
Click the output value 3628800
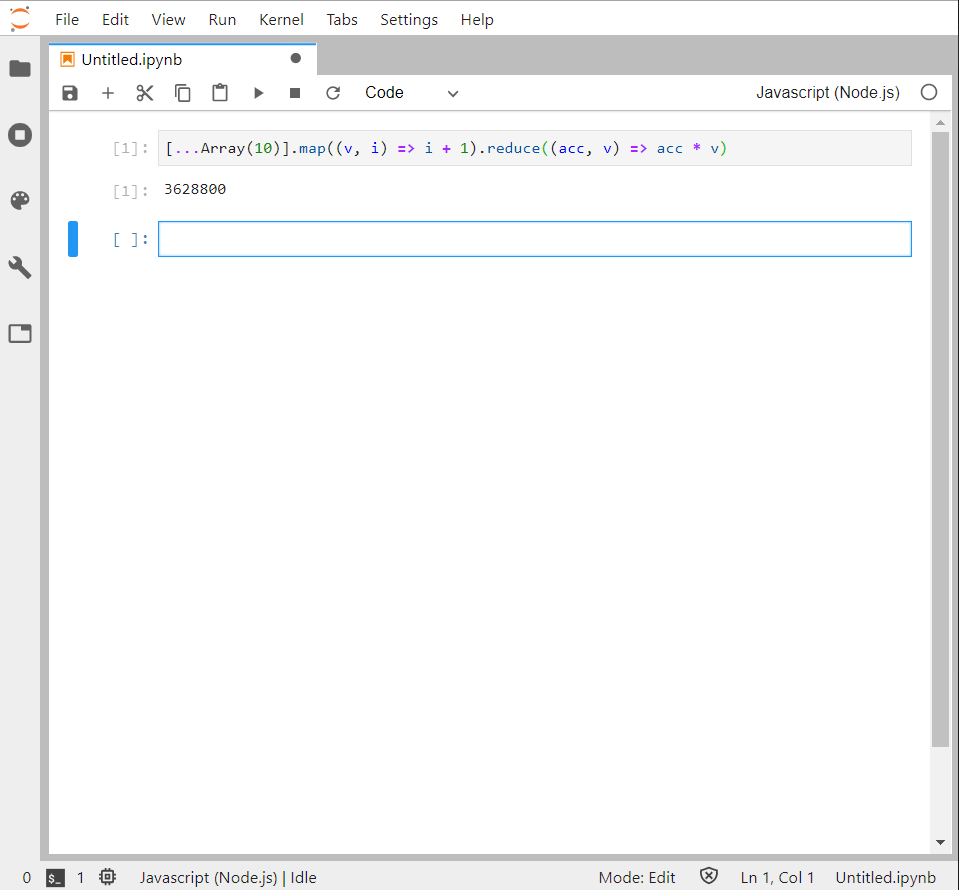click(x=195, y=190)
